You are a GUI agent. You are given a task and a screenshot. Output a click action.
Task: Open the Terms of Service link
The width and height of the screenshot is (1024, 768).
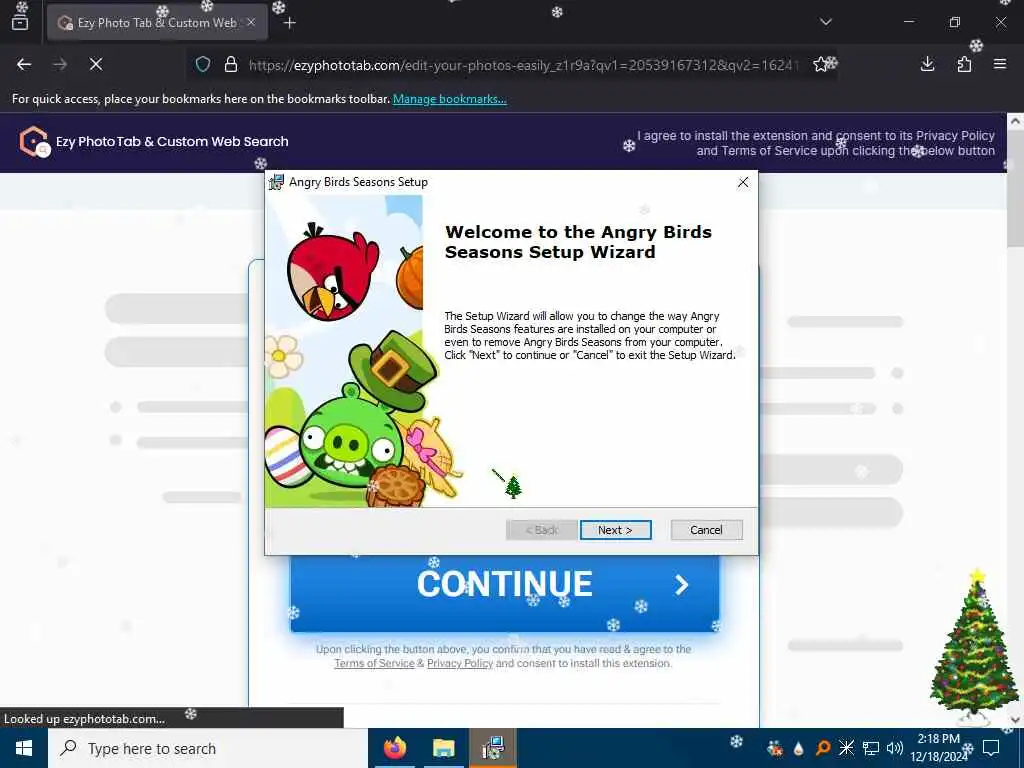(x=374, y=663)
